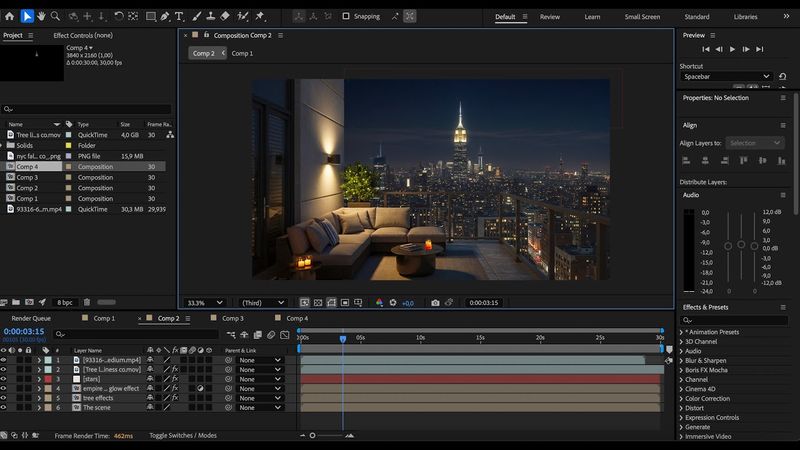This screenshot has width=800, height=450.
Task: Expand The scene layer properties
Action: [x=39, y=408]
